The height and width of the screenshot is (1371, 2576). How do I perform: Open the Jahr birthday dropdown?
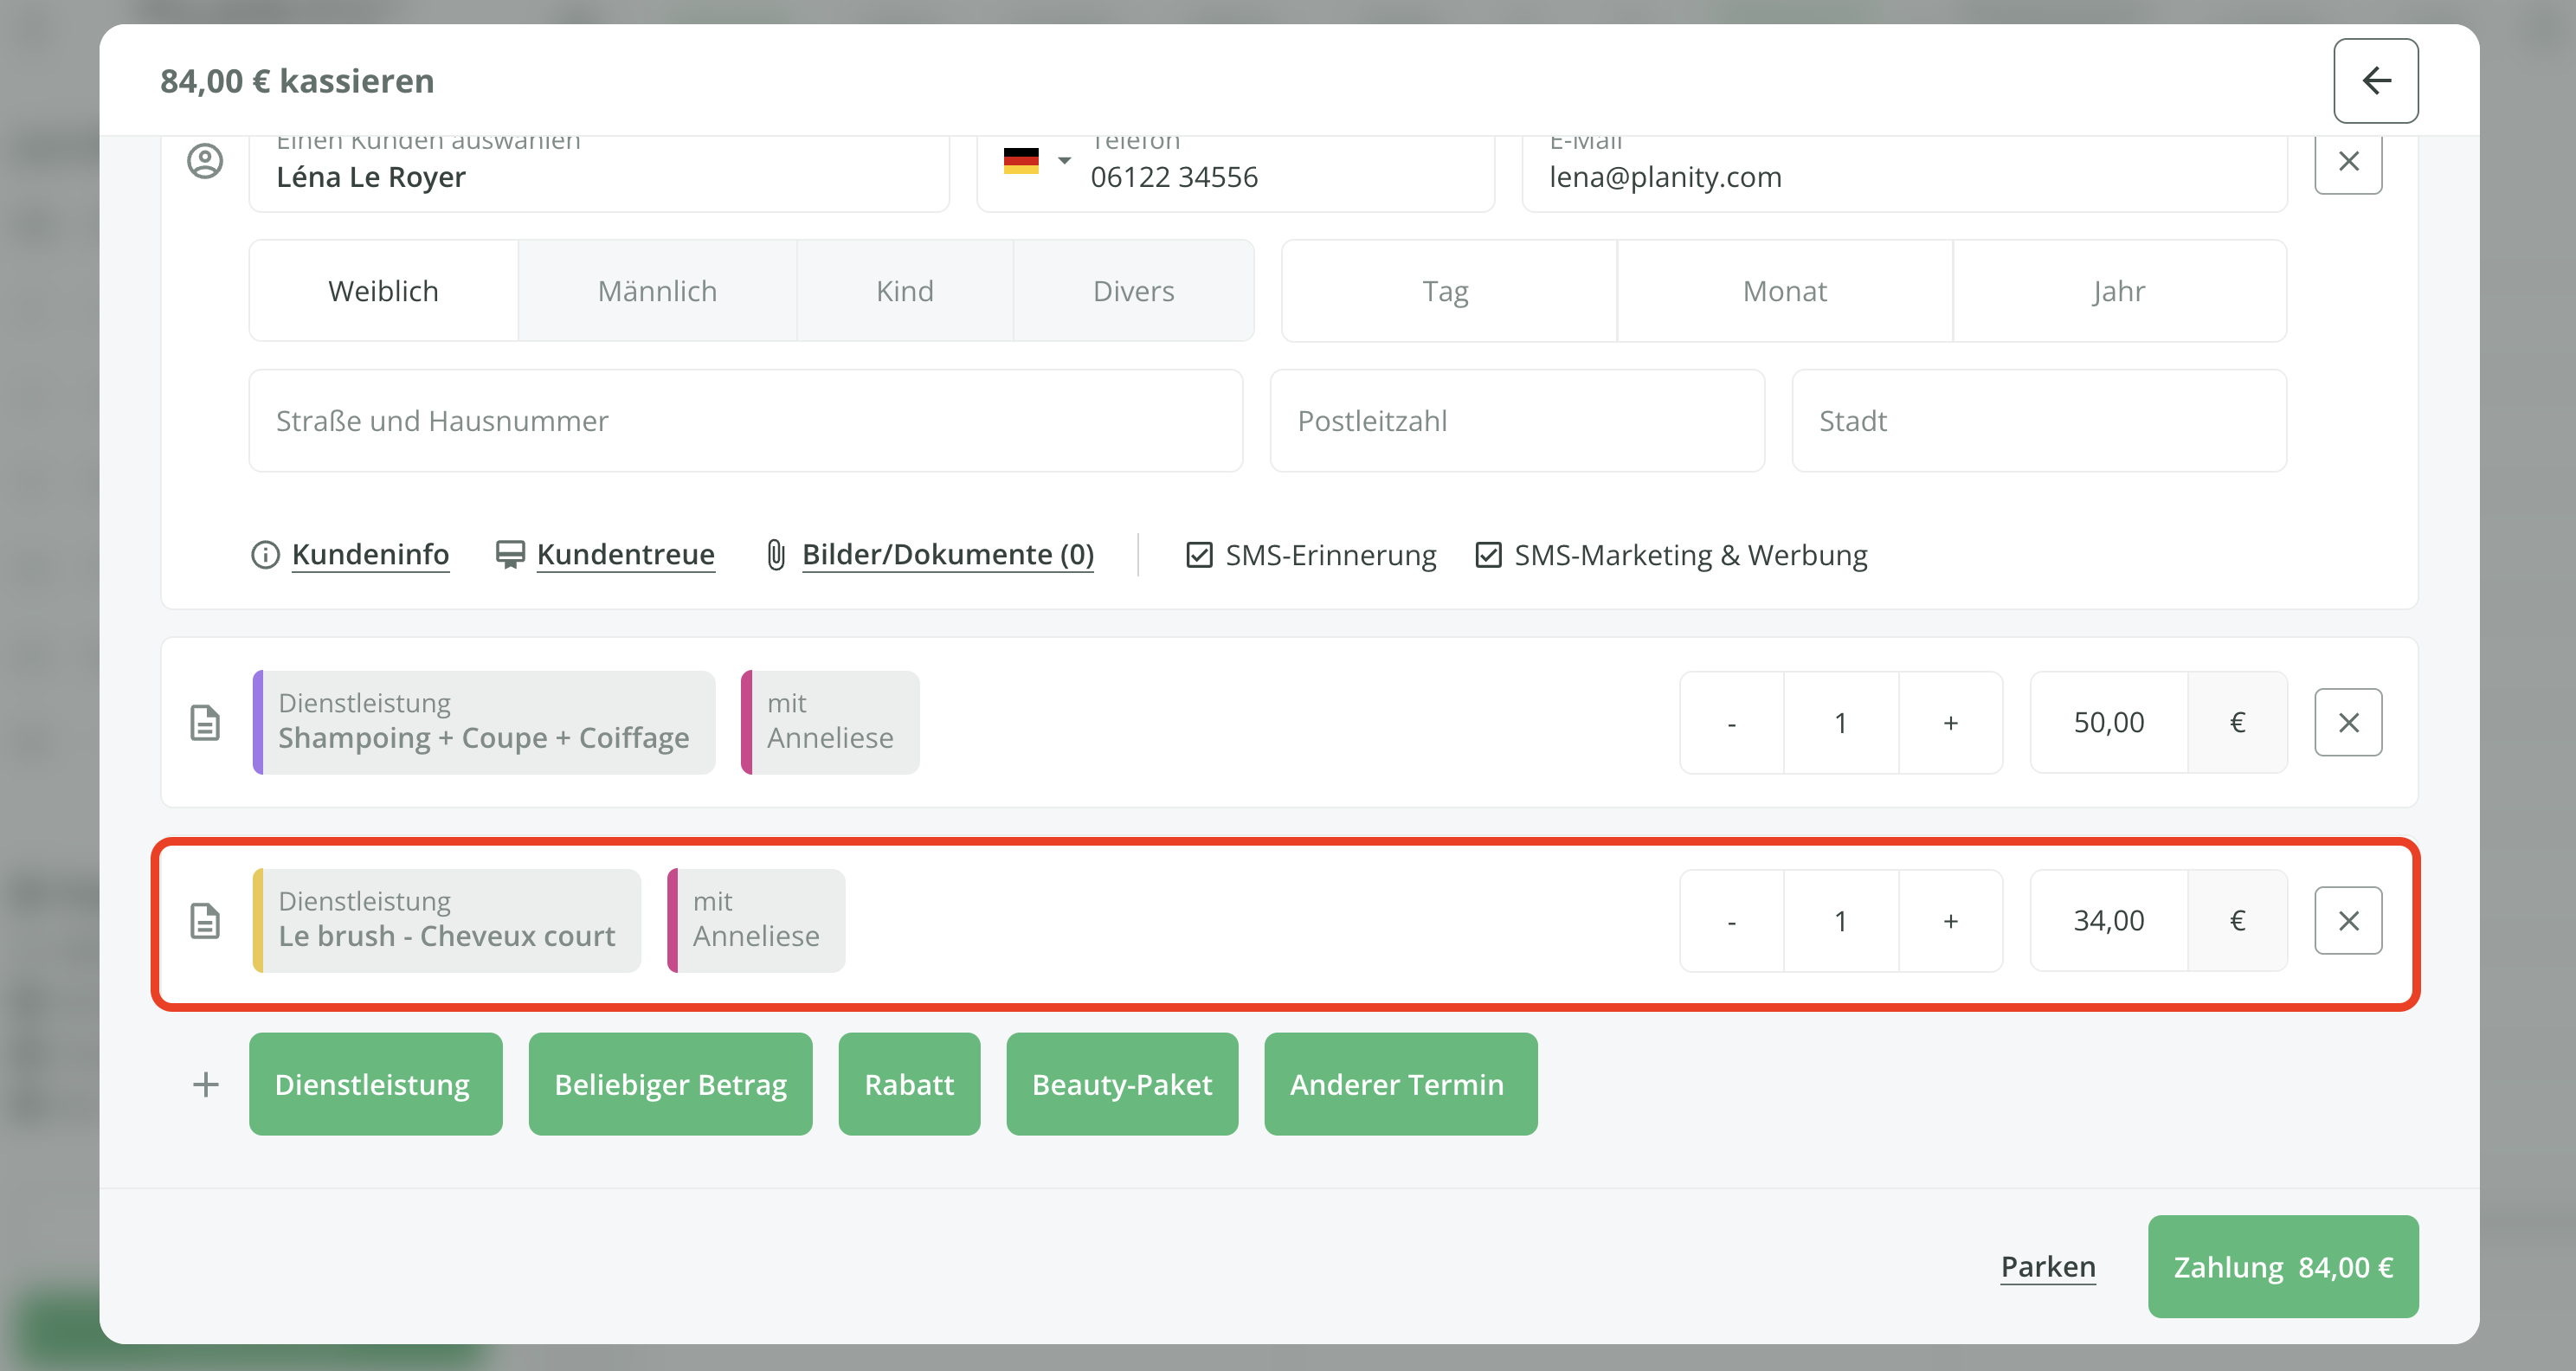tap(2118, 291)
